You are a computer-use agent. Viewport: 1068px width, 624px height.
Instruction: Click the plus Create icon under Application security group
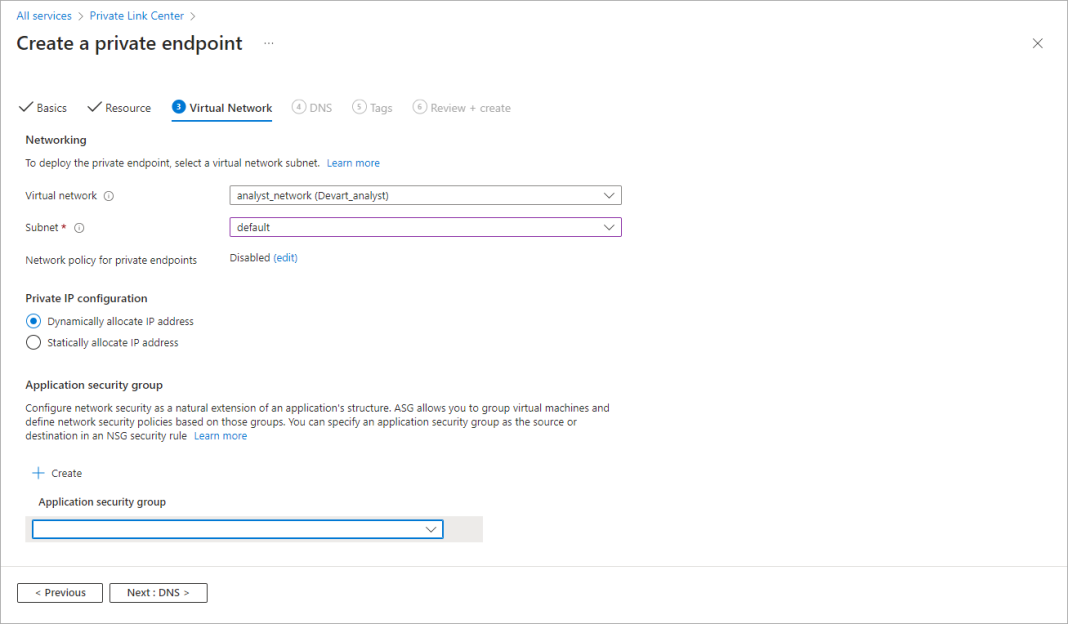click(x=37, y=473)
